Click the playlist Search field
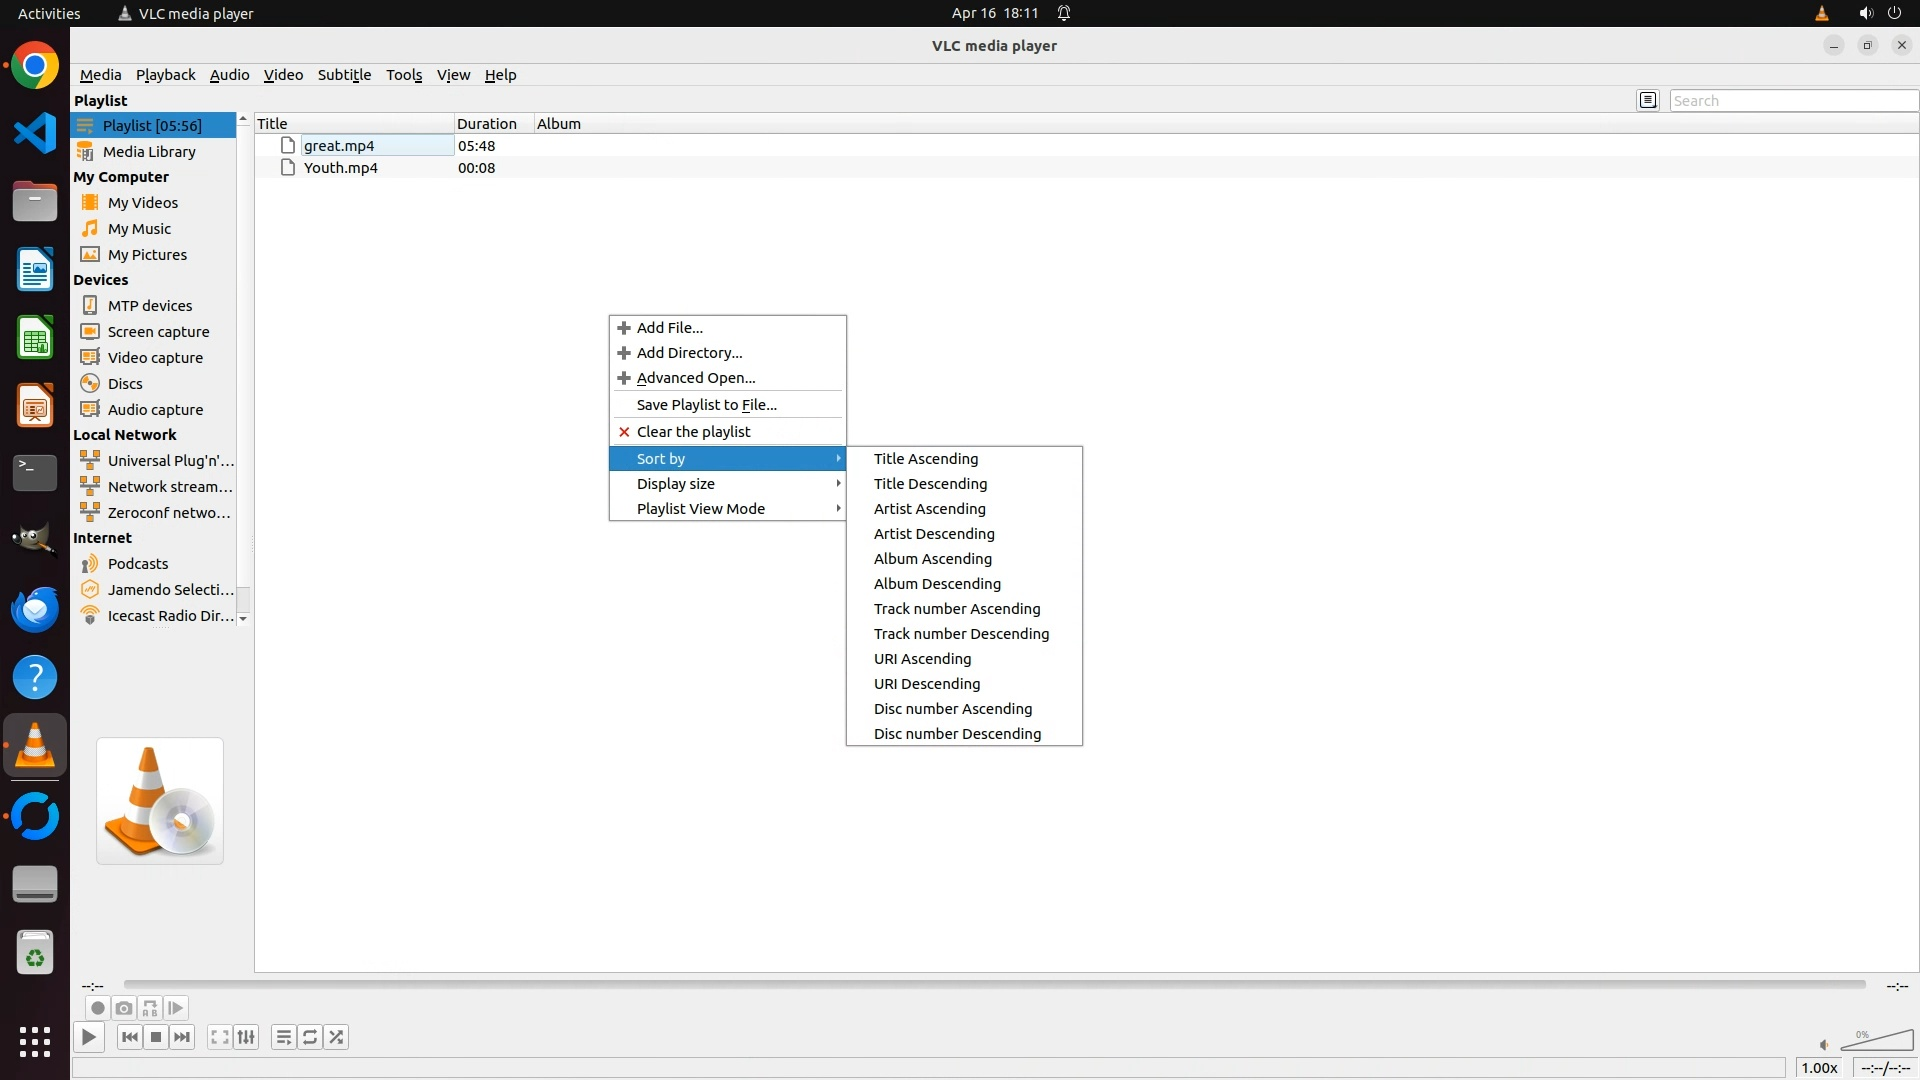The width and height of the screenshot is (1920, 1080). point(1792,101)
